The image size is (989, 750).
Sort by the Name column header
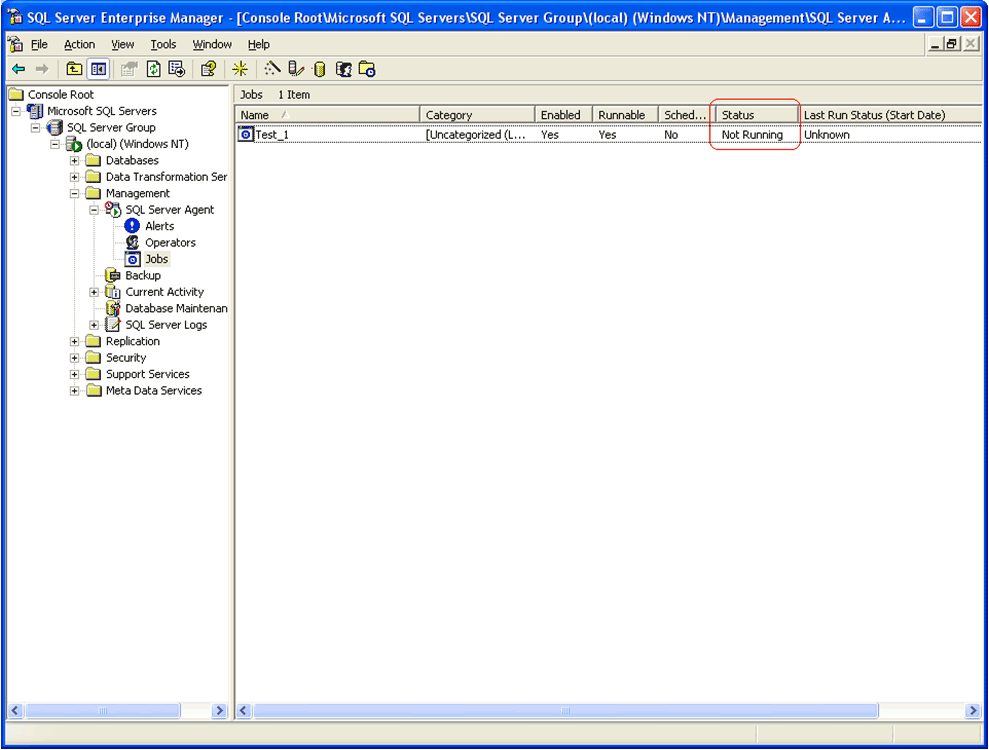click(327, 115)
